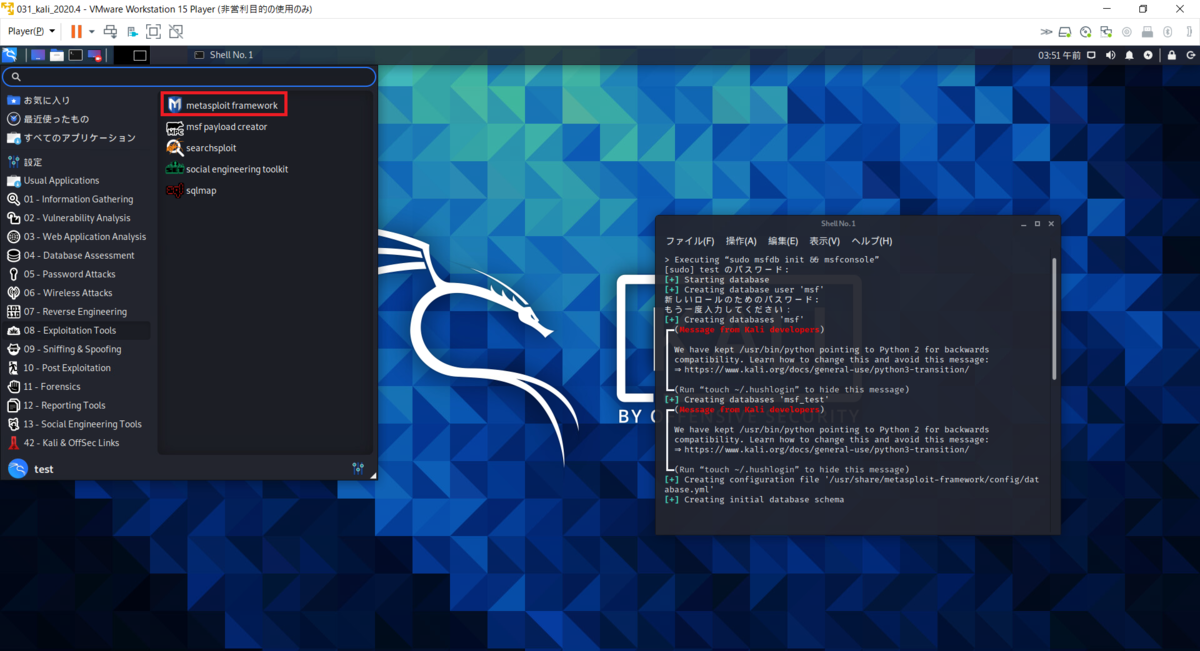1200x651 pixels.
Task: Open 12 - Reporting Tools category
Action: 78,405
